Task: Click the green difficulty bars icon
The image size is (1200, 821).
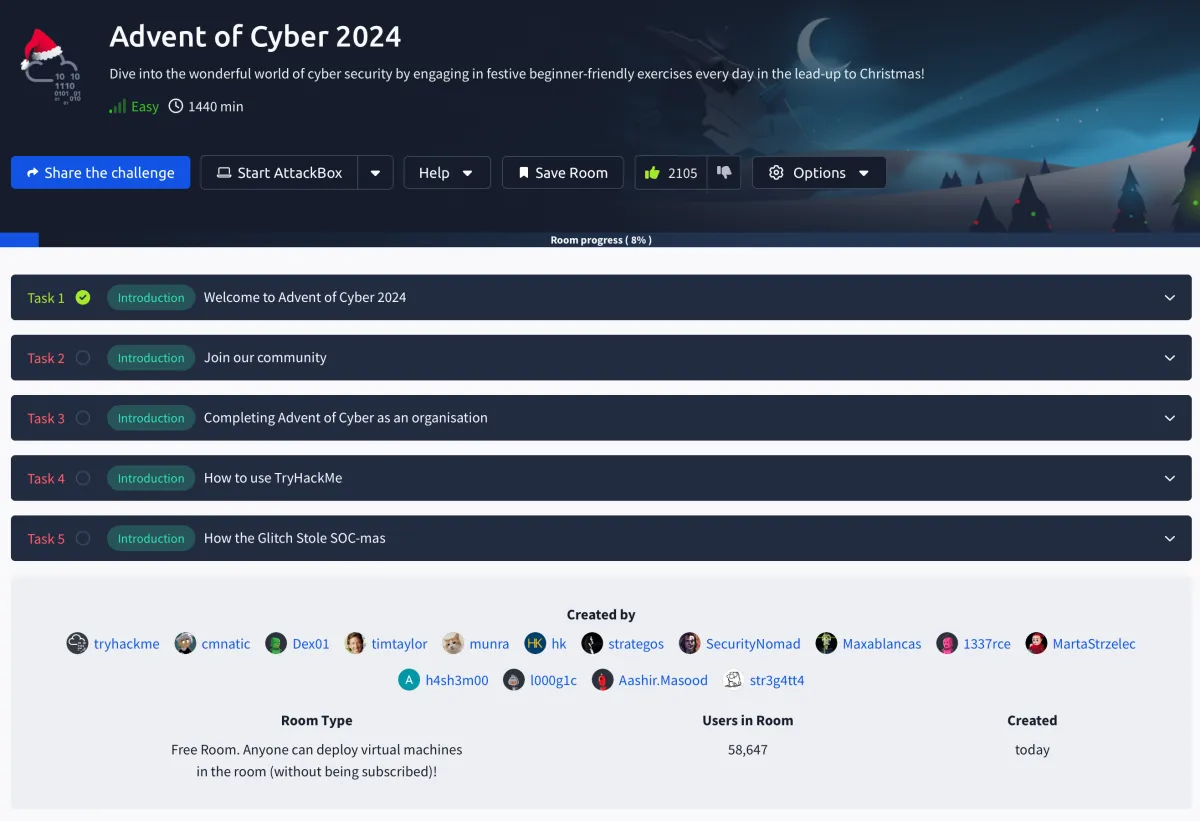Action: [118, 106]
